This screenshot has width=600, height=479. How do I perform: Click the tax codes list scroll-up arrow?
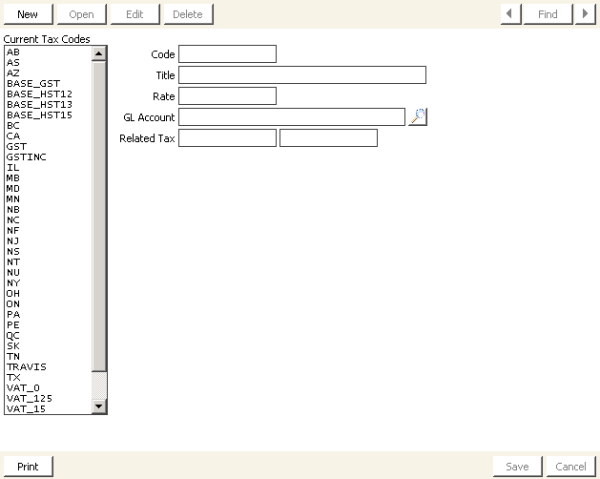point(99,54)
